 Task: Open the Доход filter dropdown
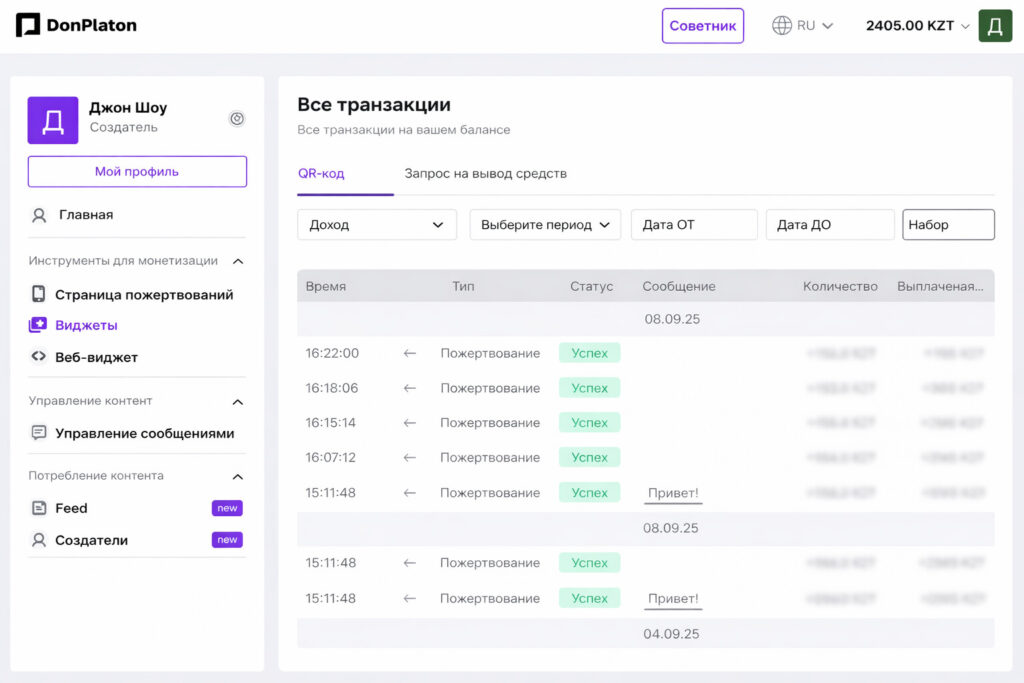[376, 224]
